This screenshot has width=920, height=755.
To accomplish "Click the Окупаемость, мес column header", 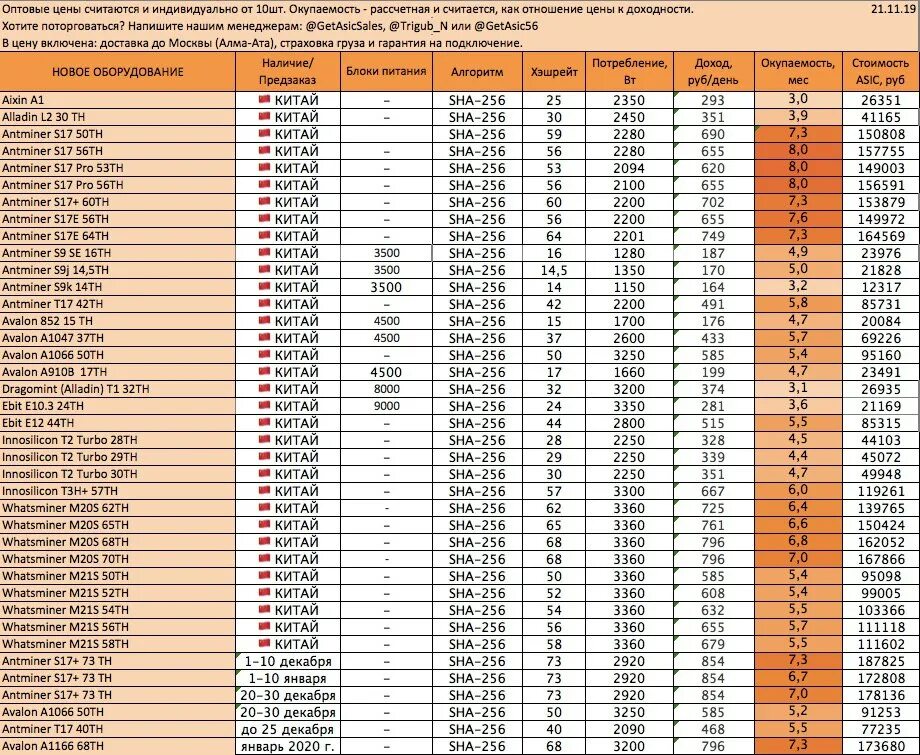I will pos(800,71).
